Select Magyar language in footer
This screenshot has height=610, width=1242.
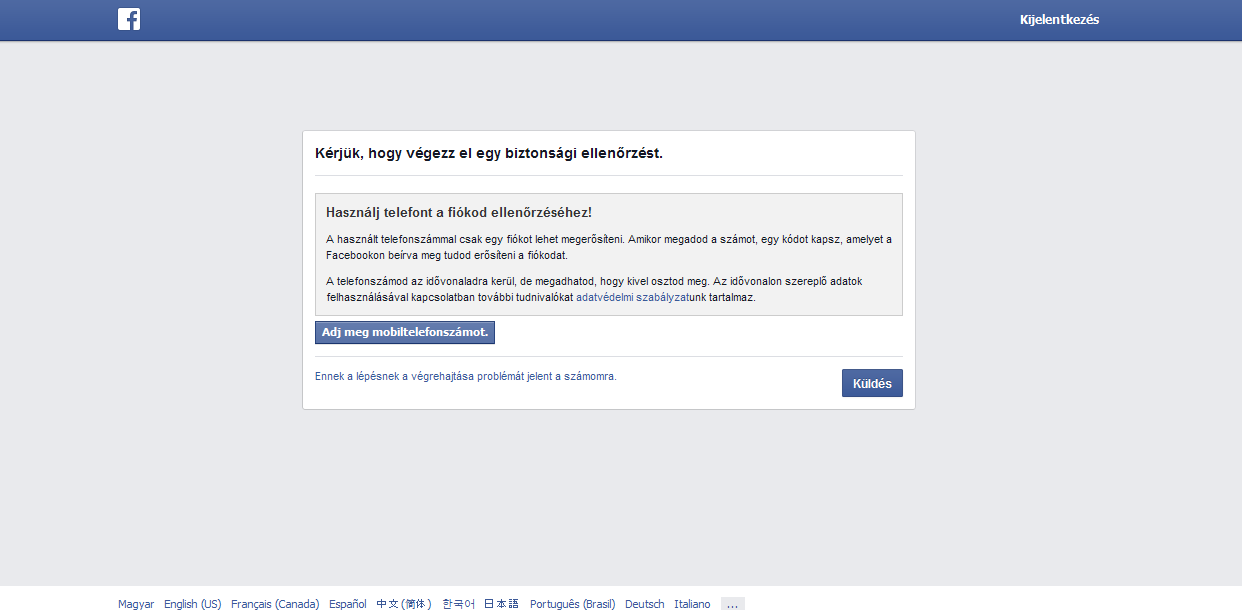136,604
